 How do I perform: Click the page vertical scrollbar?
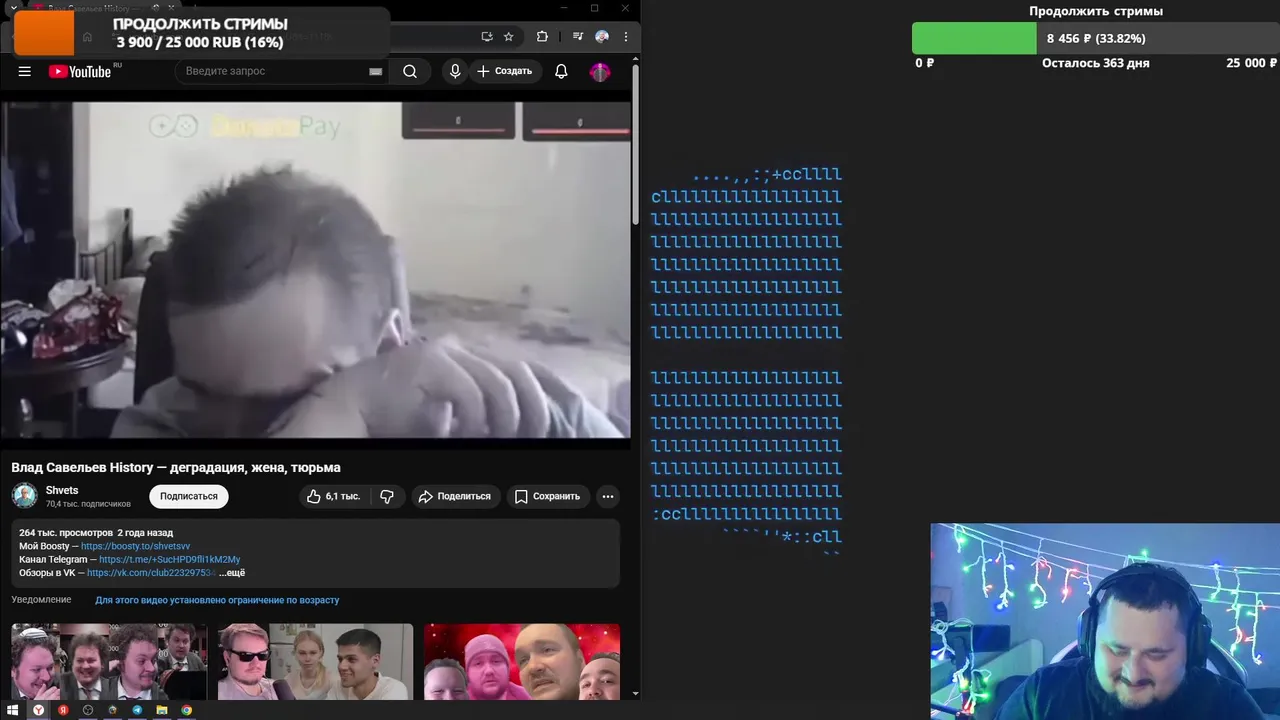pyautogui.click(x=635, y=145)
